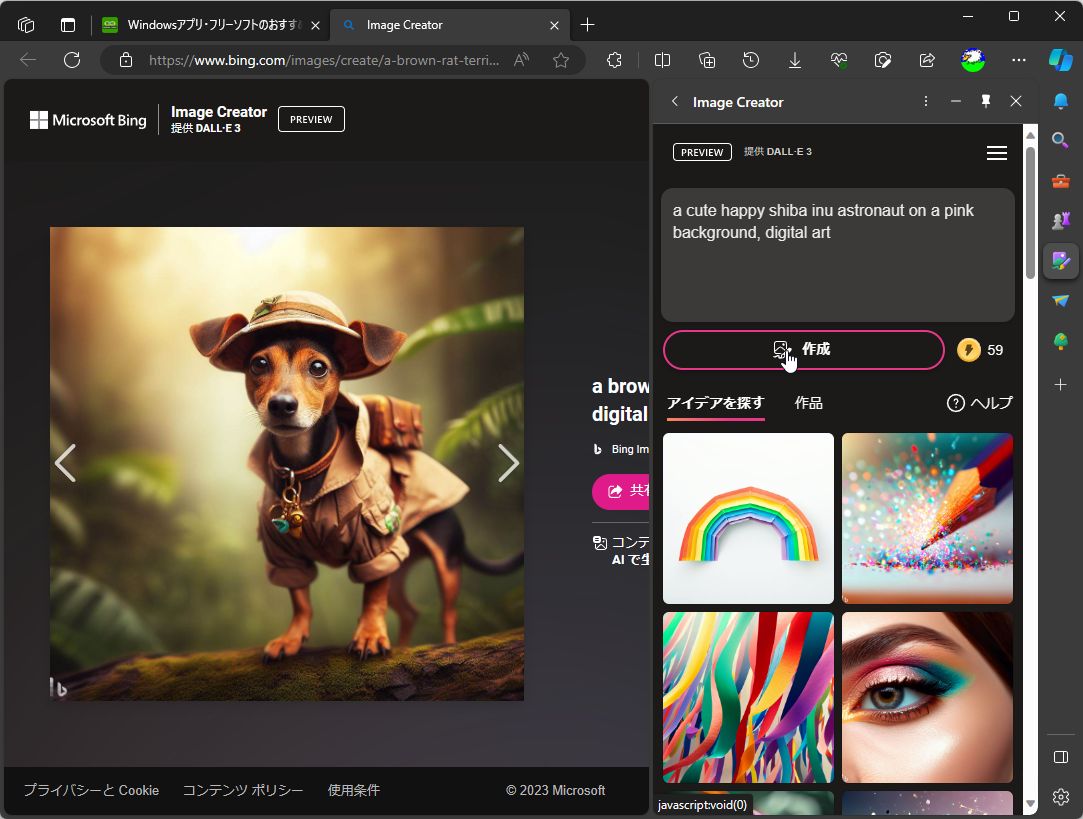Show the previous generated image

click(x=65, y=463)
